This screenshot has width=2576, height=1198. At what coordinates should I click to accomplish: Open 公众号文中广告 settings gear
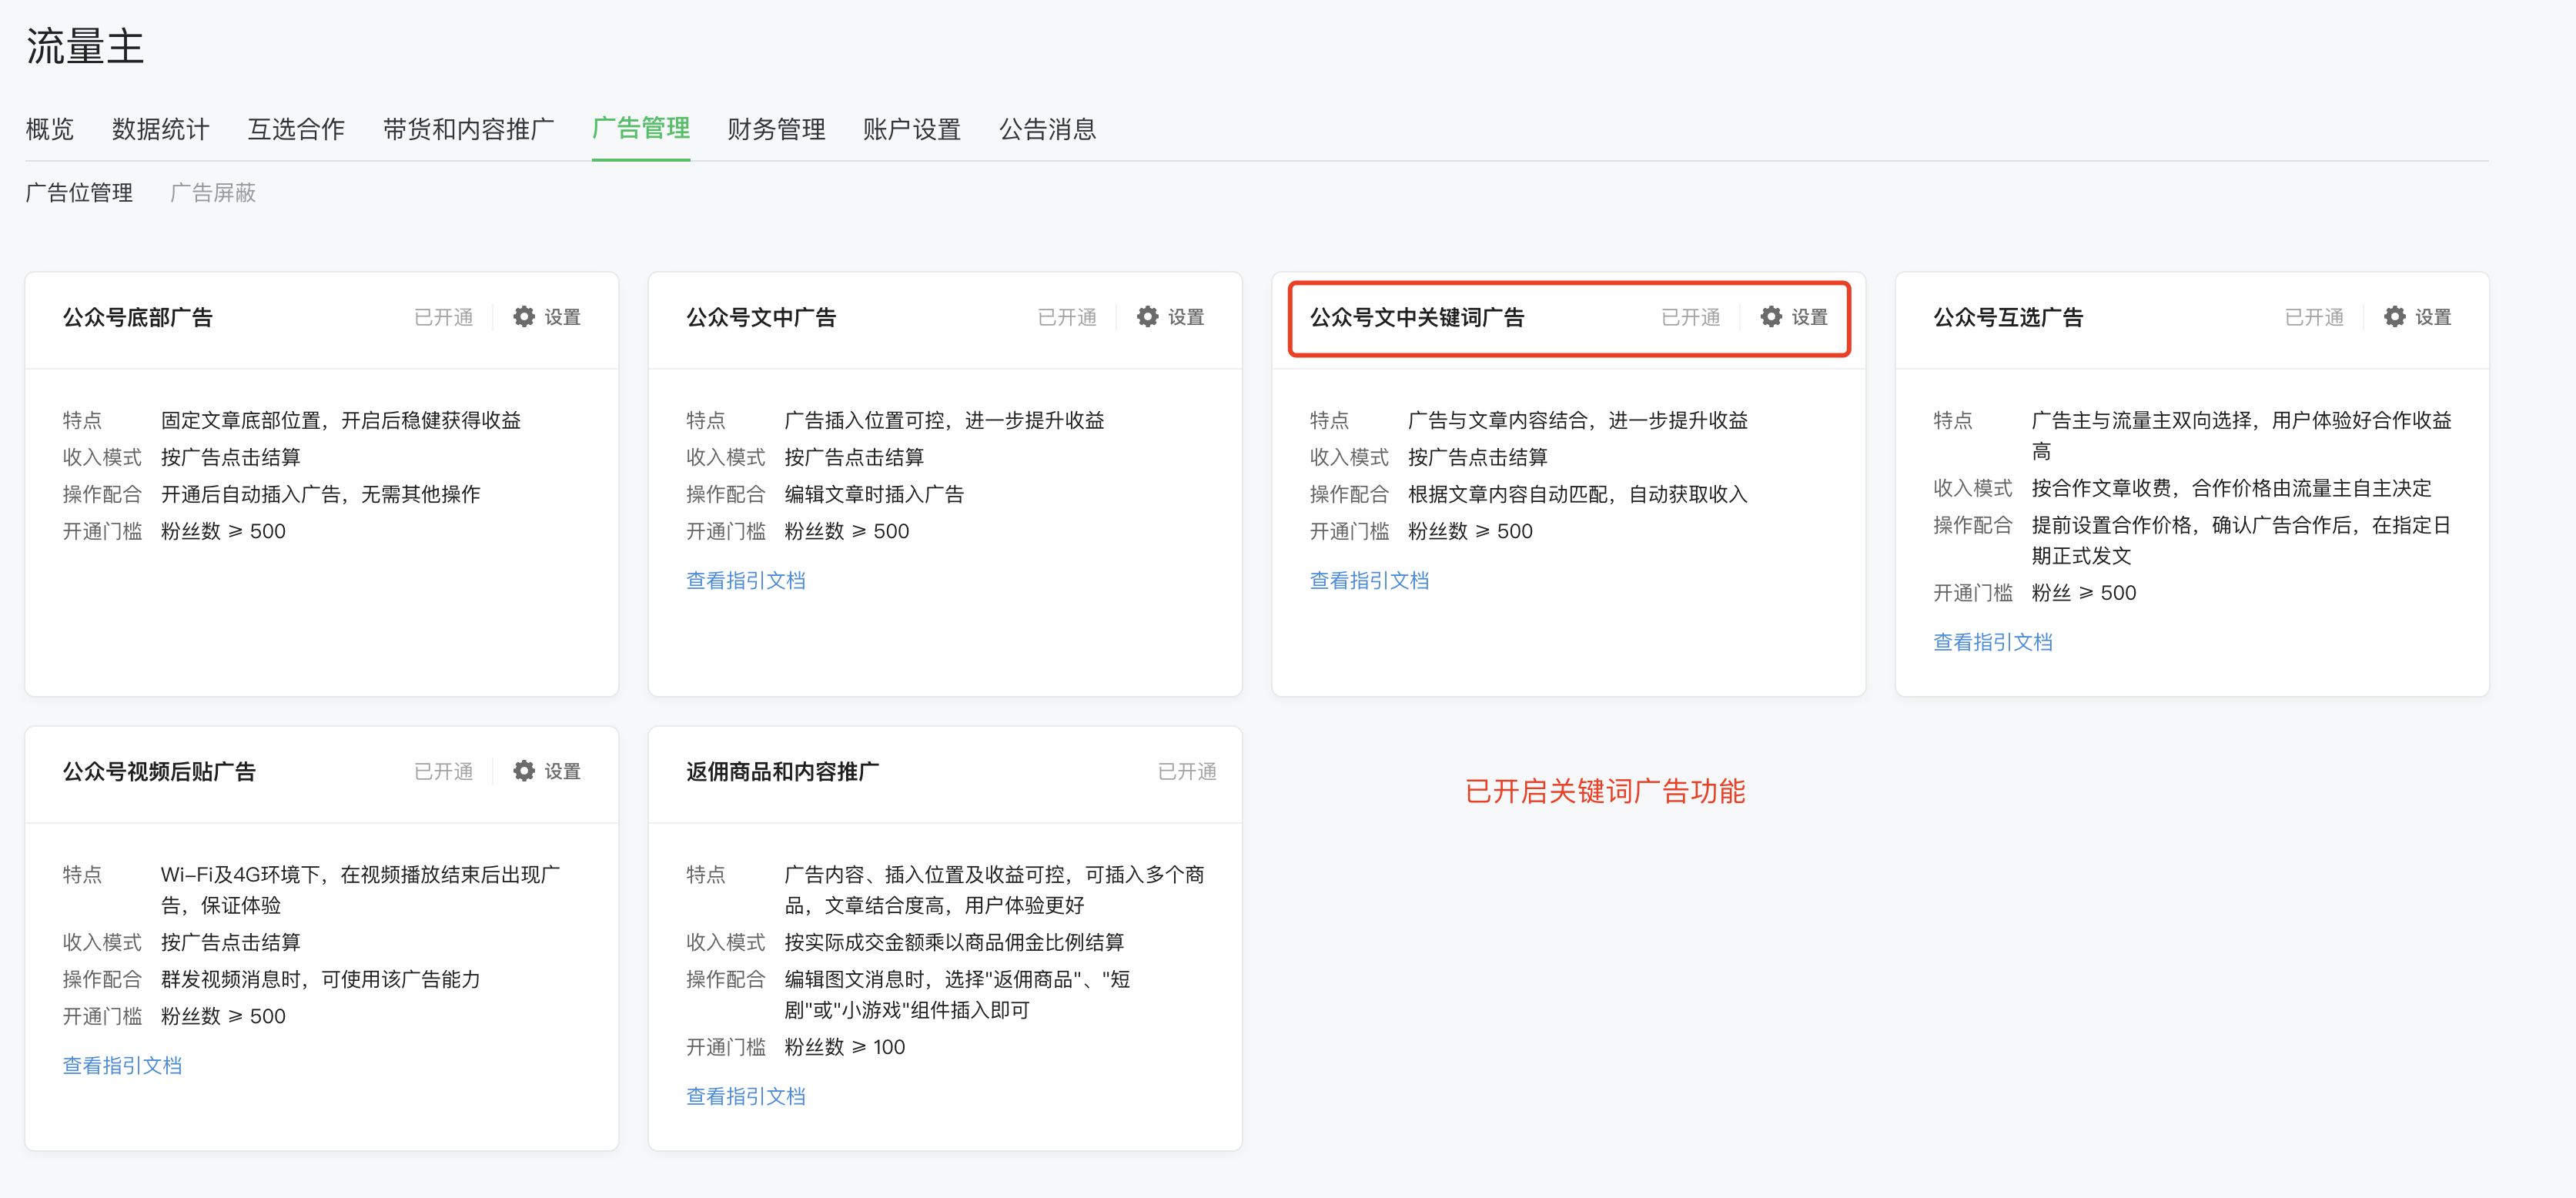[x=1147, y=317]
